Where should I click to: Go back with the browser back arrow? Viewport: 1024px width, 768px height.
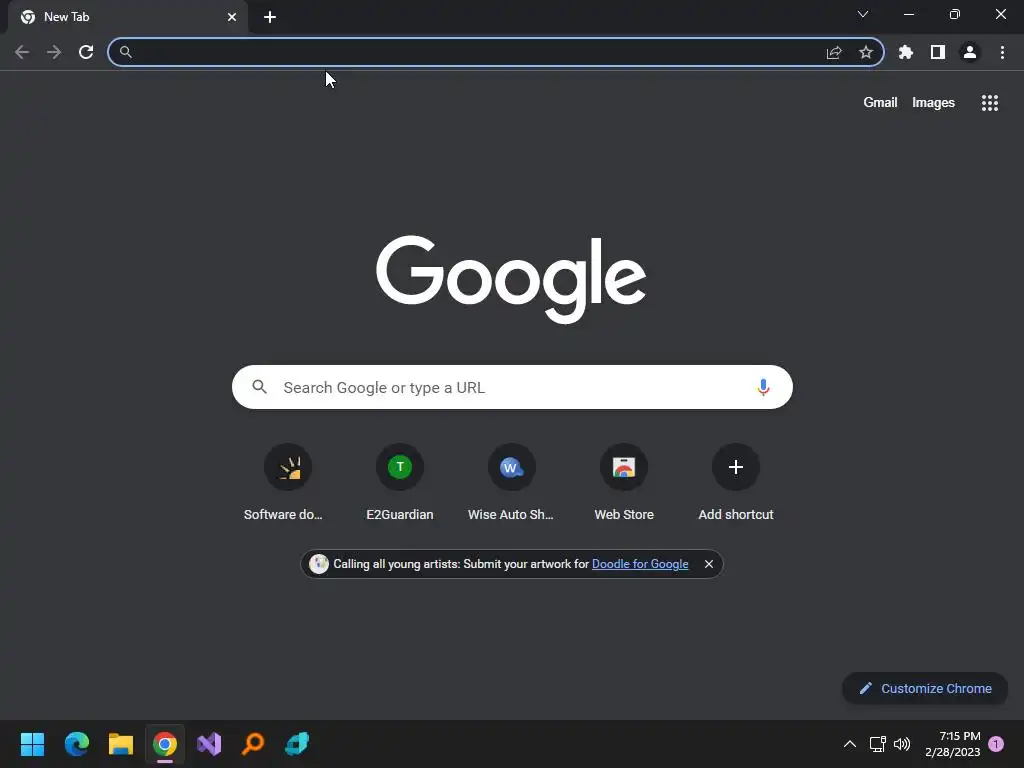click(22, 52)
